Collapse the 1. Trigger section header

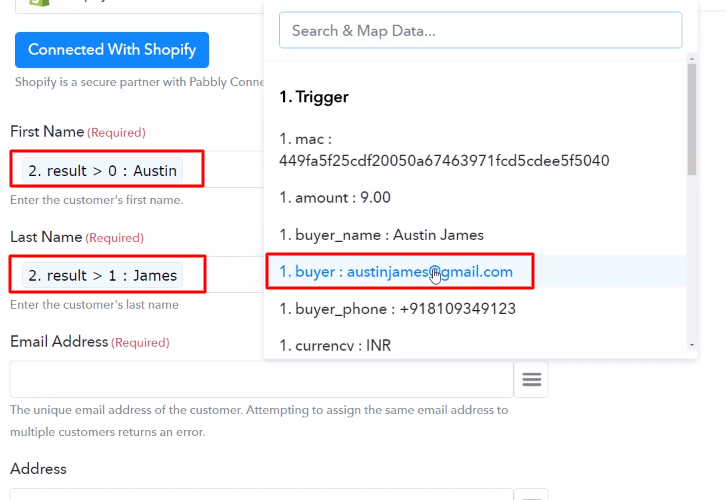314,97
